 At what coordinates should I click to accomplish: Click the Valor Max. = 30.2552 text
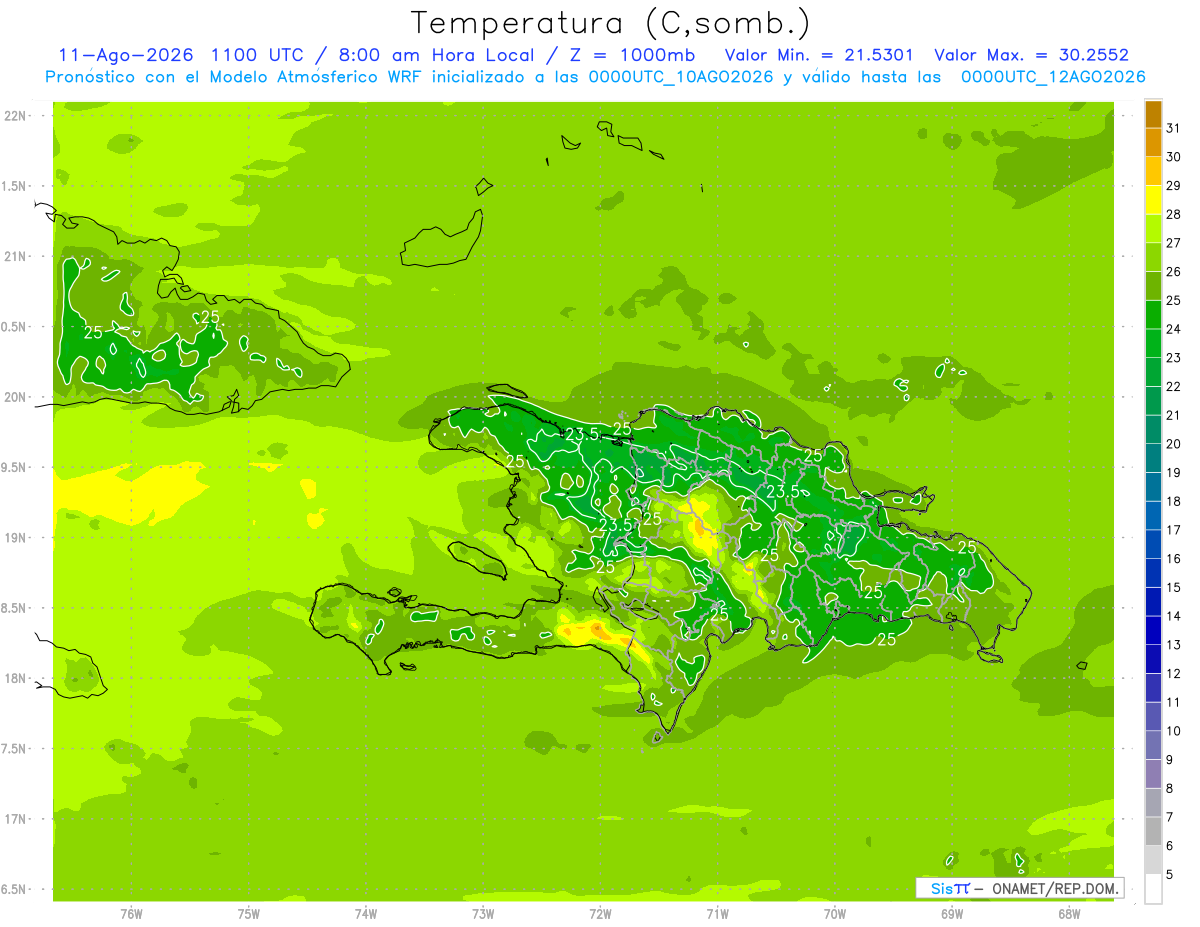1031,55
